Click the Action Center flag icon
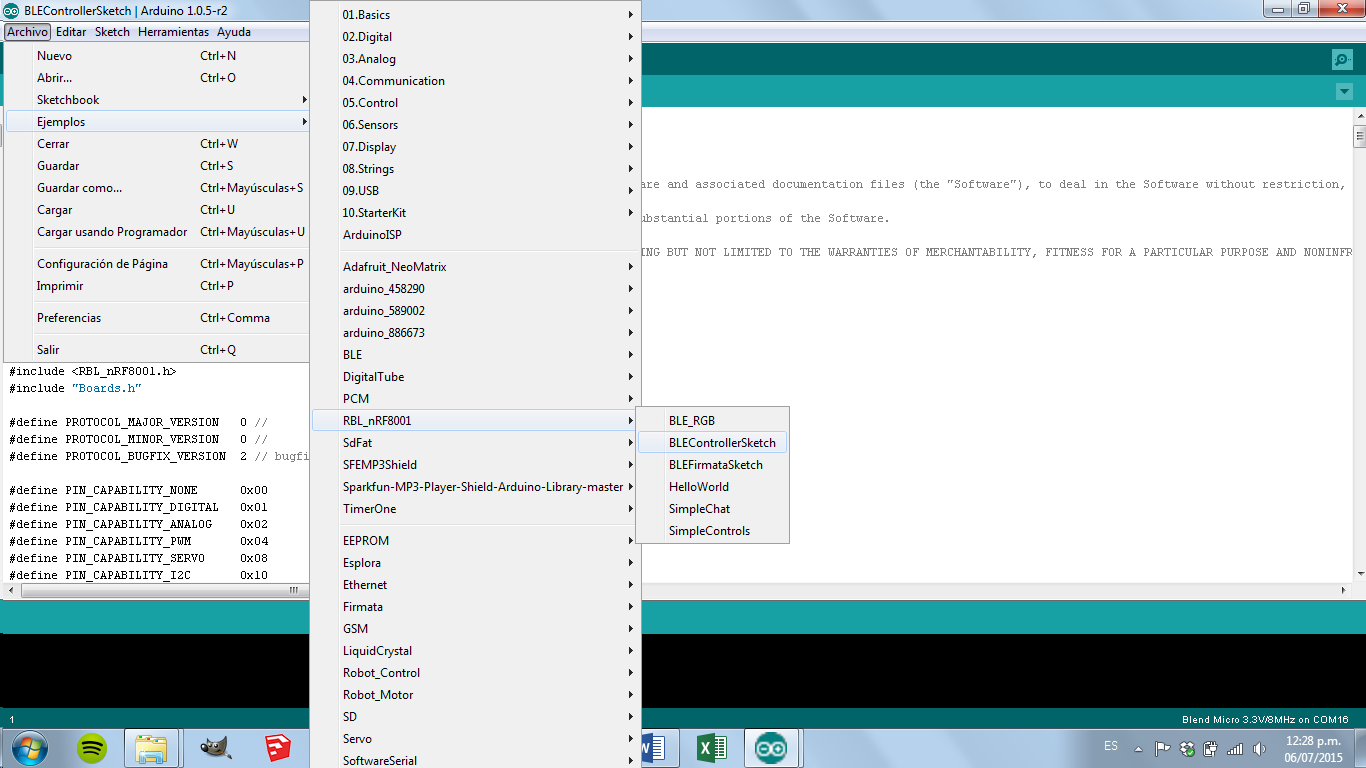 [x=1162, y=748]
